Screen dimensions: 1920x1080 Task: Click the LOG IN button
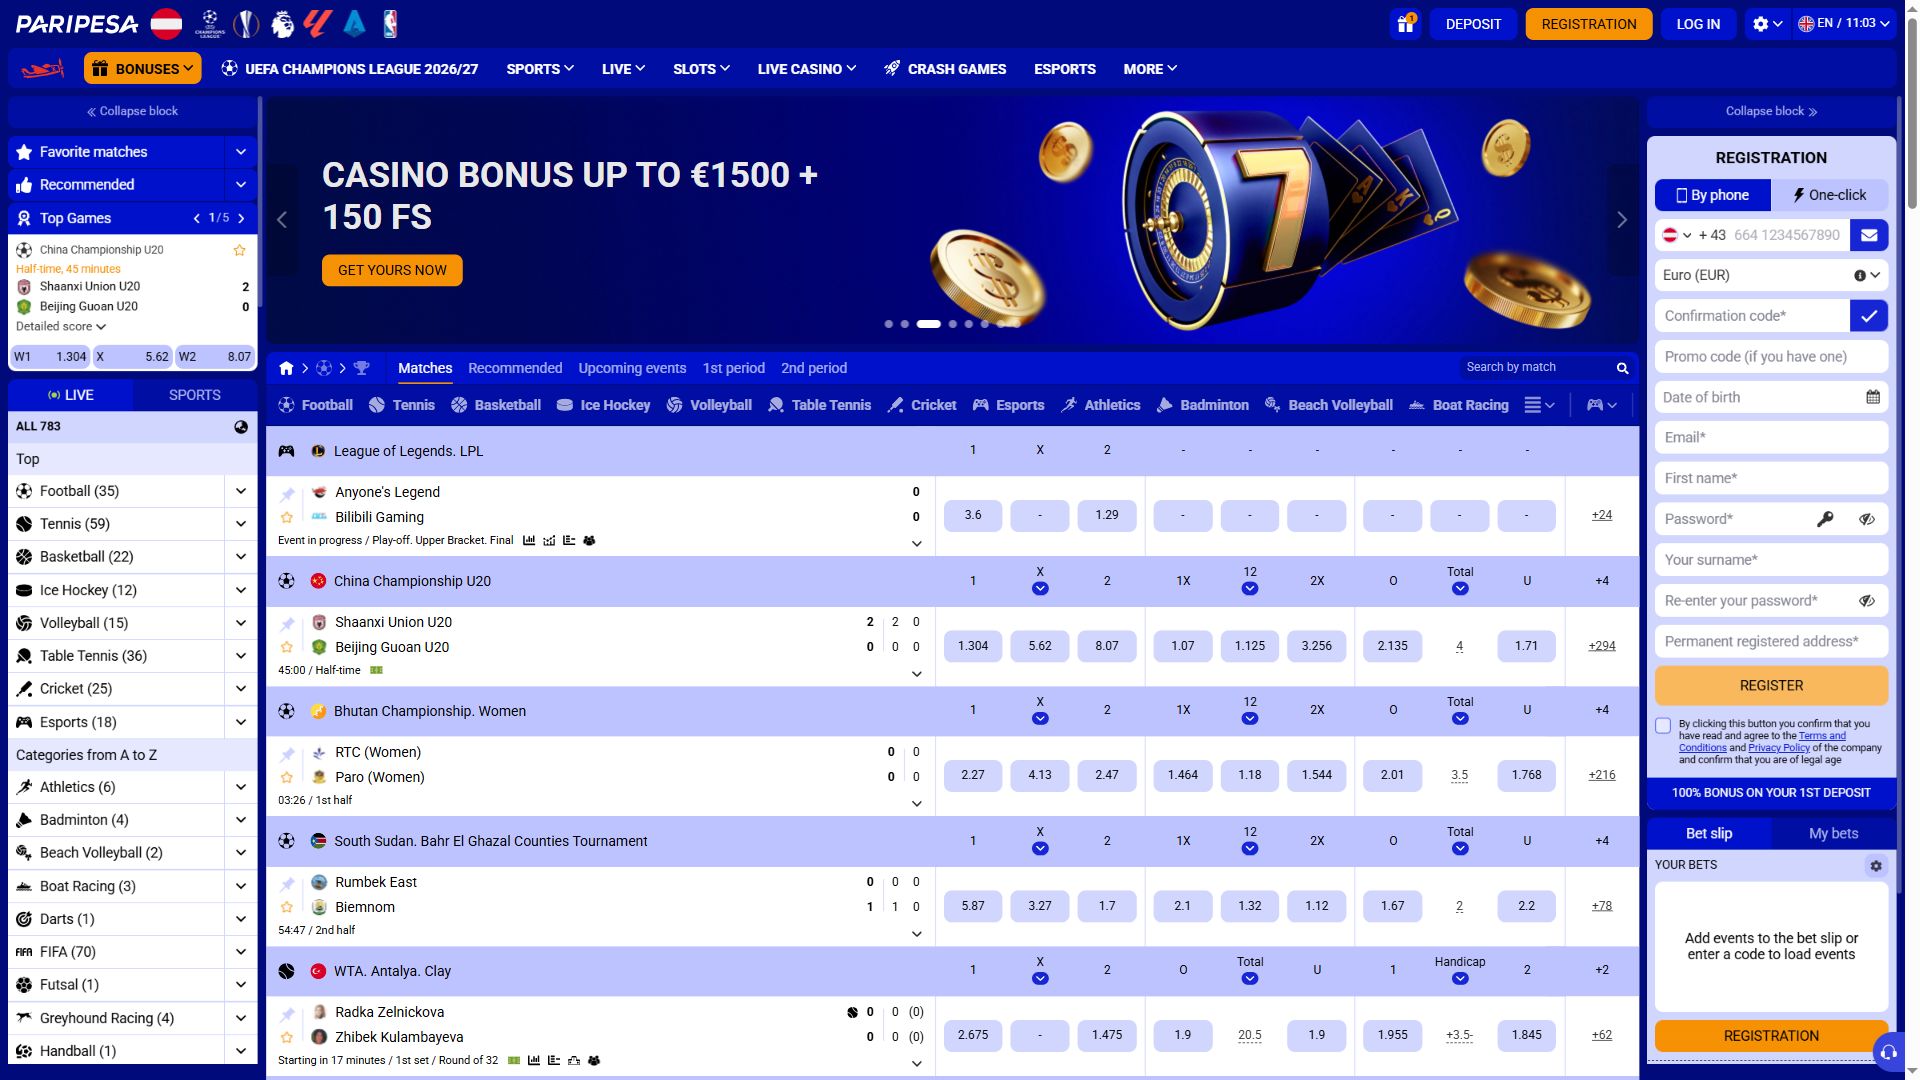coord(1698,24)
